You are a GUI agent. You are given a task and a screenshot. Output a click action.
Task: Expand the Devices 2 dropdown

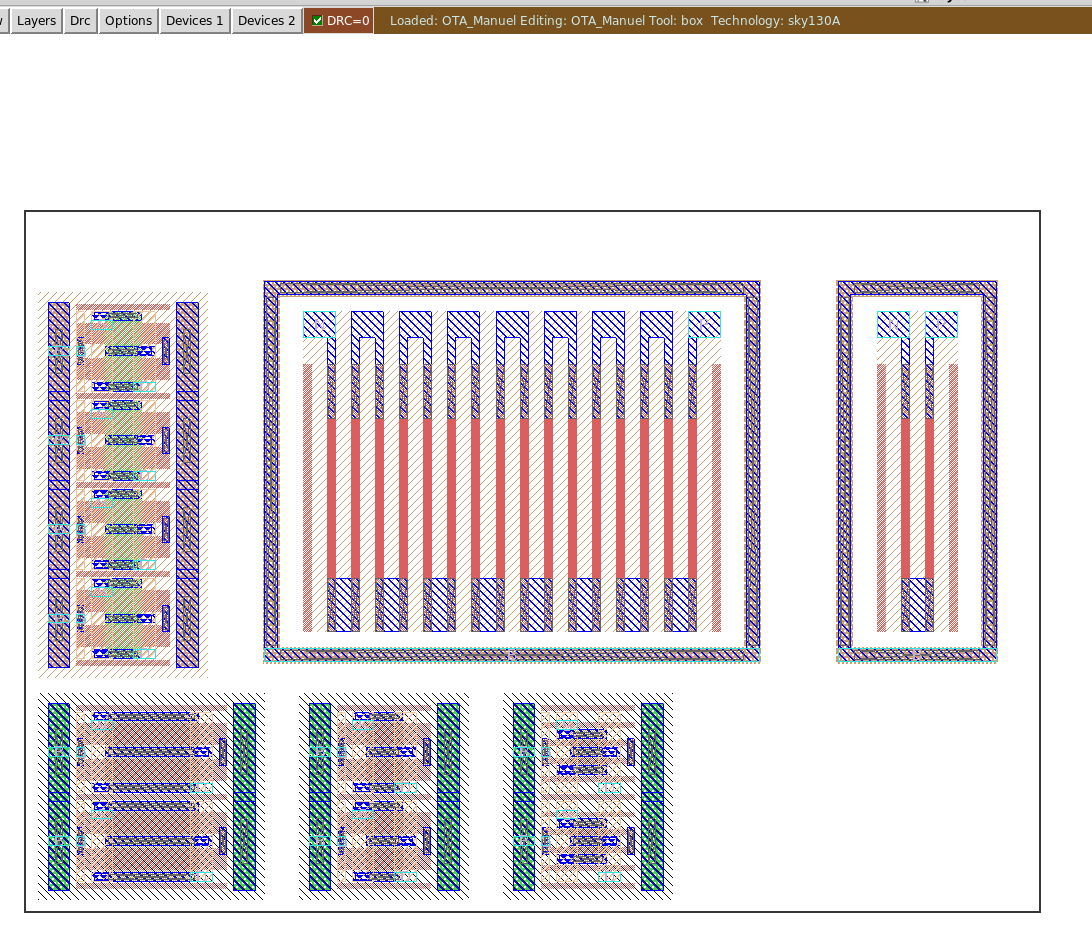point(266,20)
